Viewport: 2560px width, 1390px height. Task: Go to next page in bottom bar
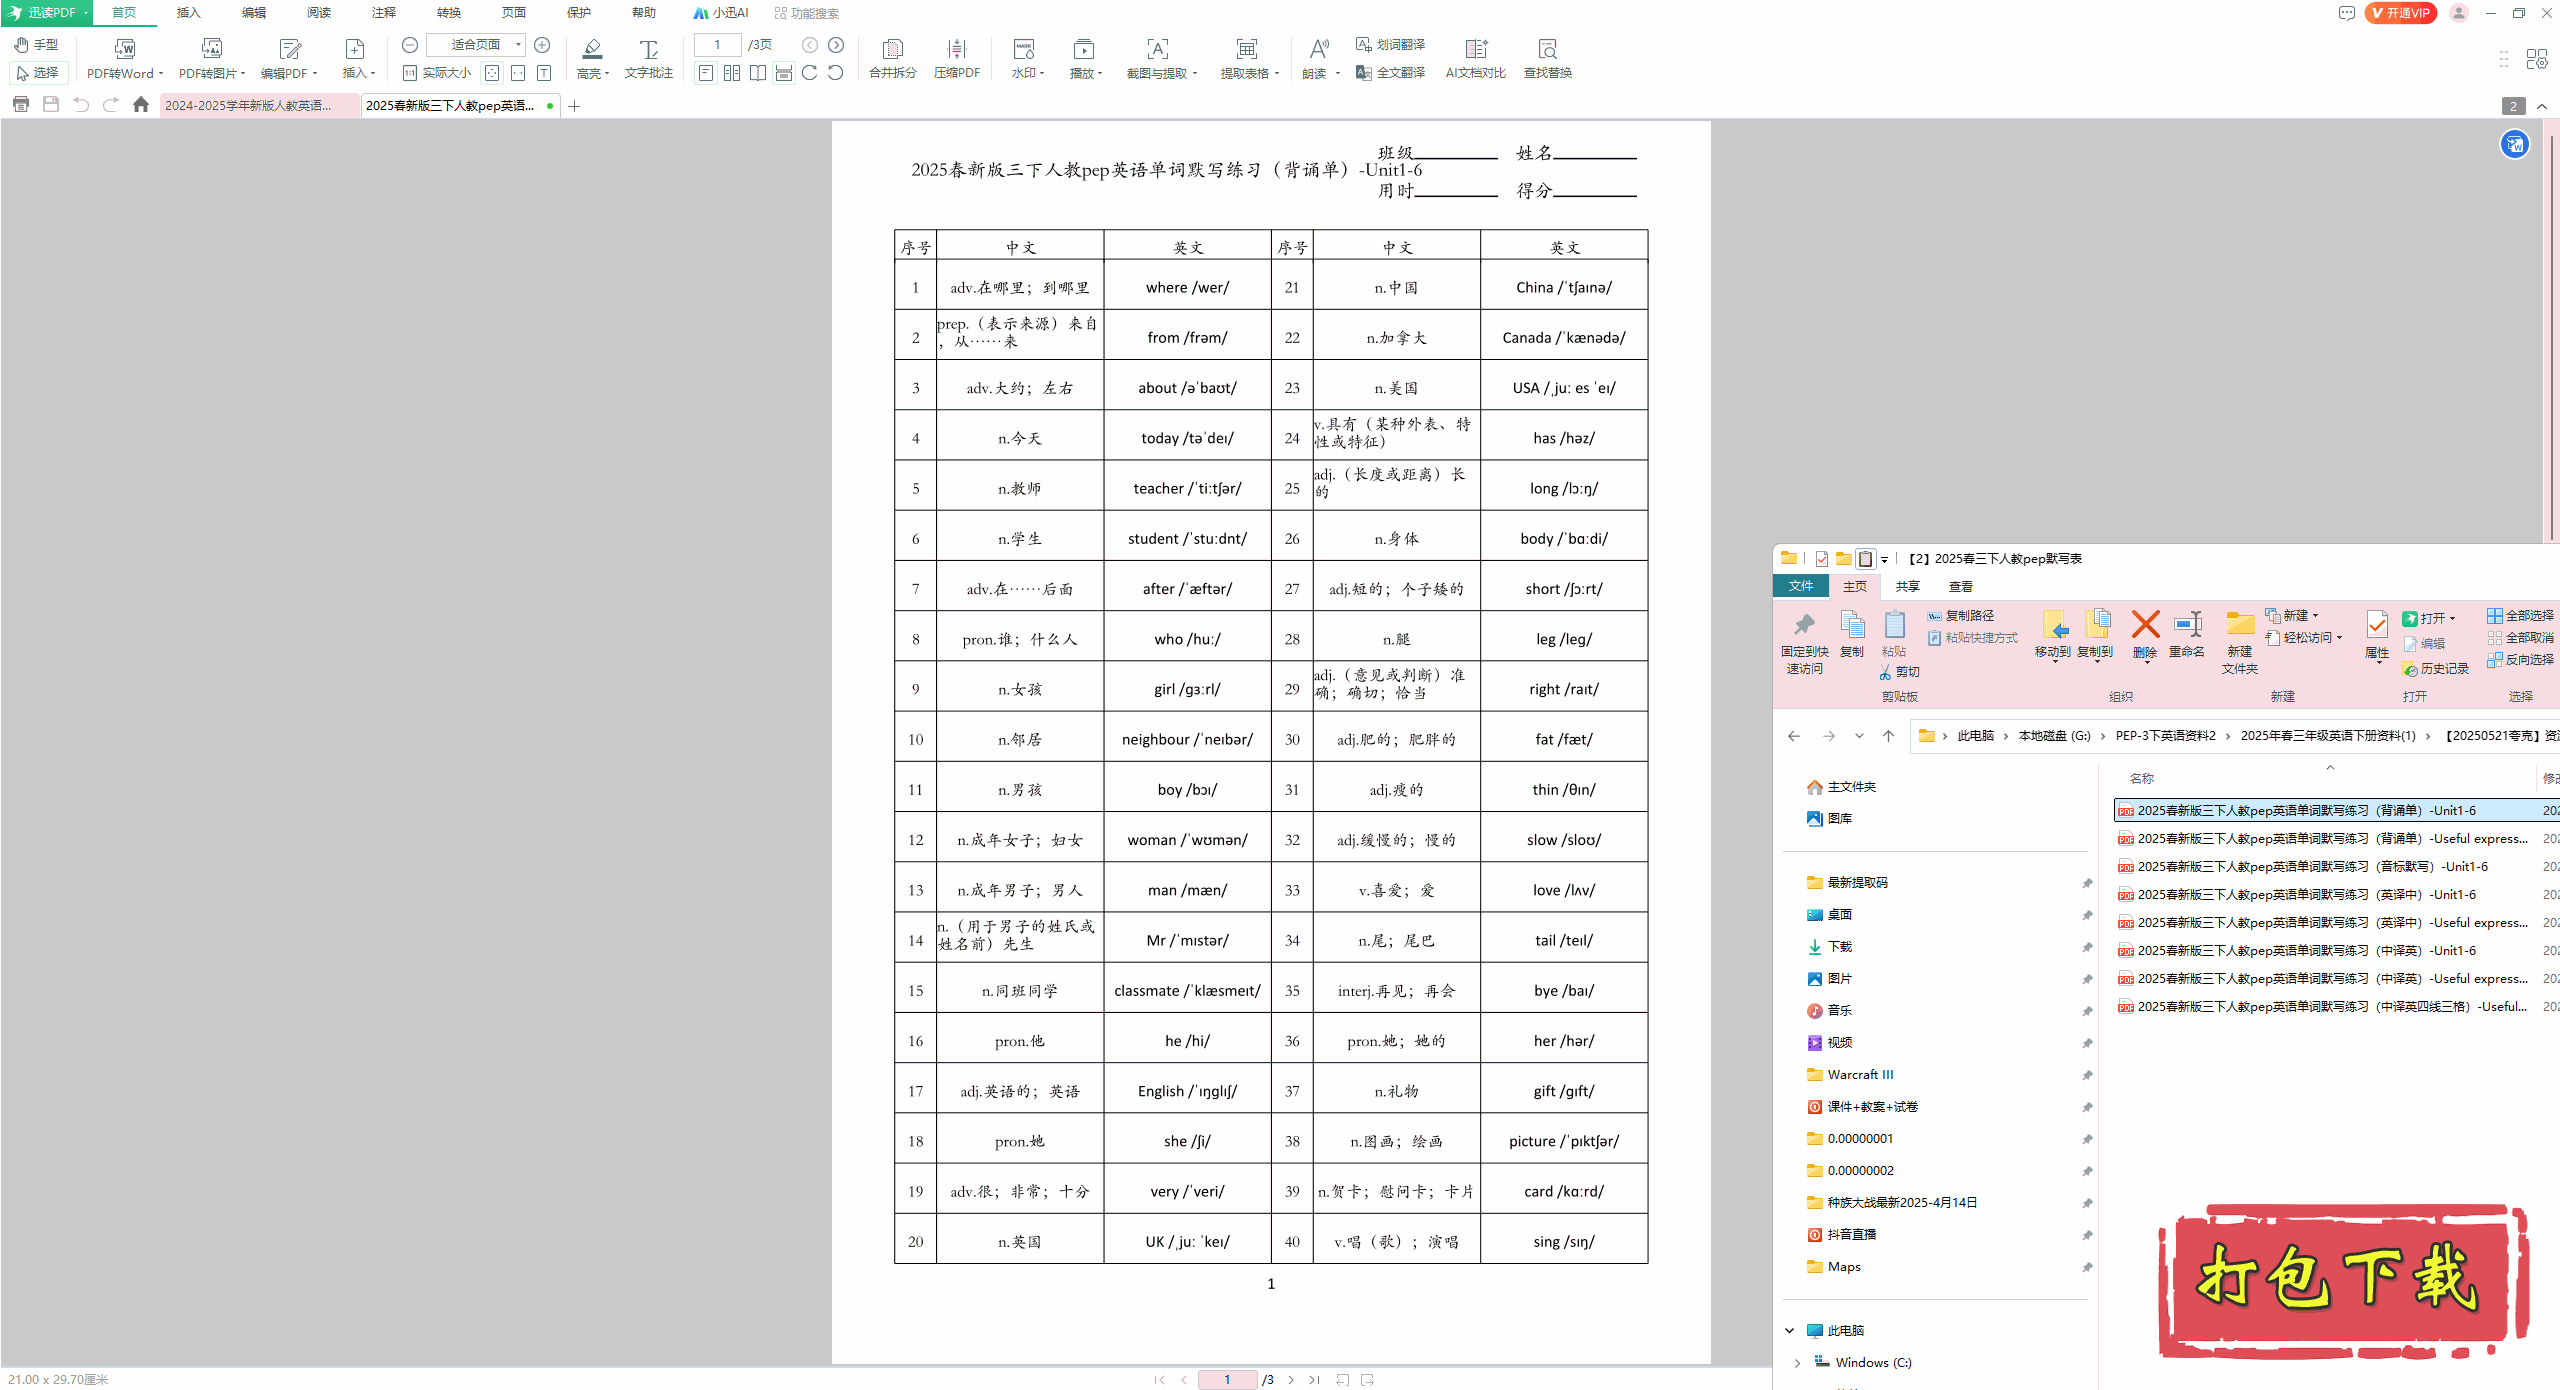click(1291, 1380)
